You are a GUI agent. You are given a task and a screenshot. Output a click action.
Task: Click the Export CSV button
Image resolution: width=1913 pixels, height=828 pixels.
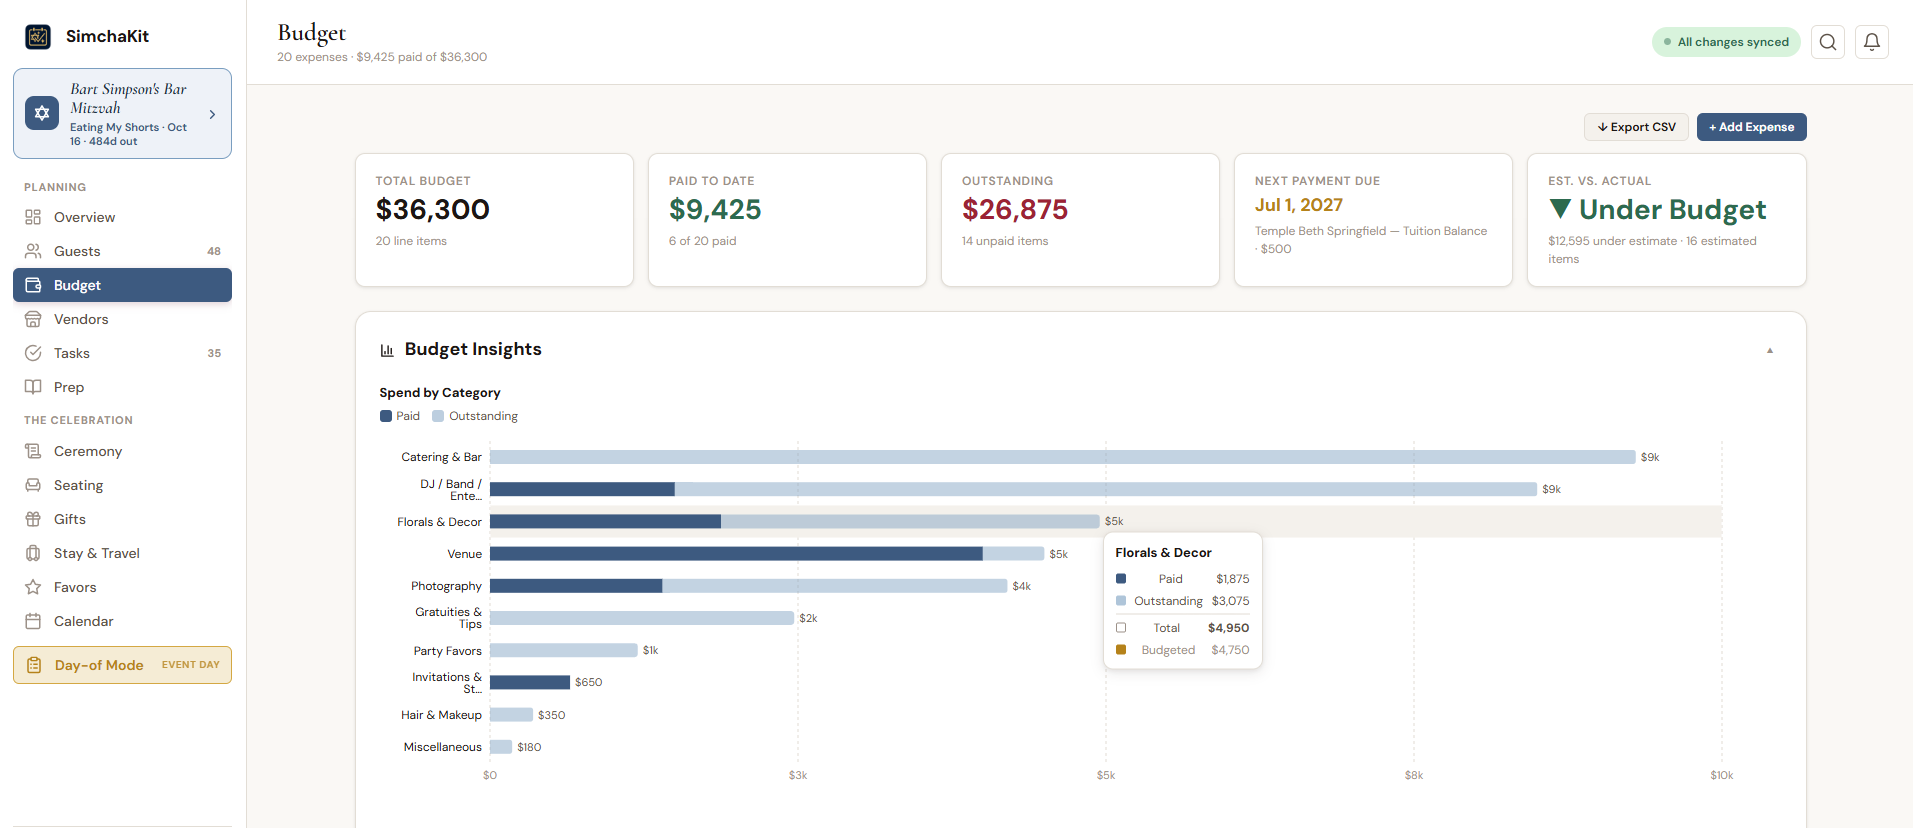pos(1636,127)
